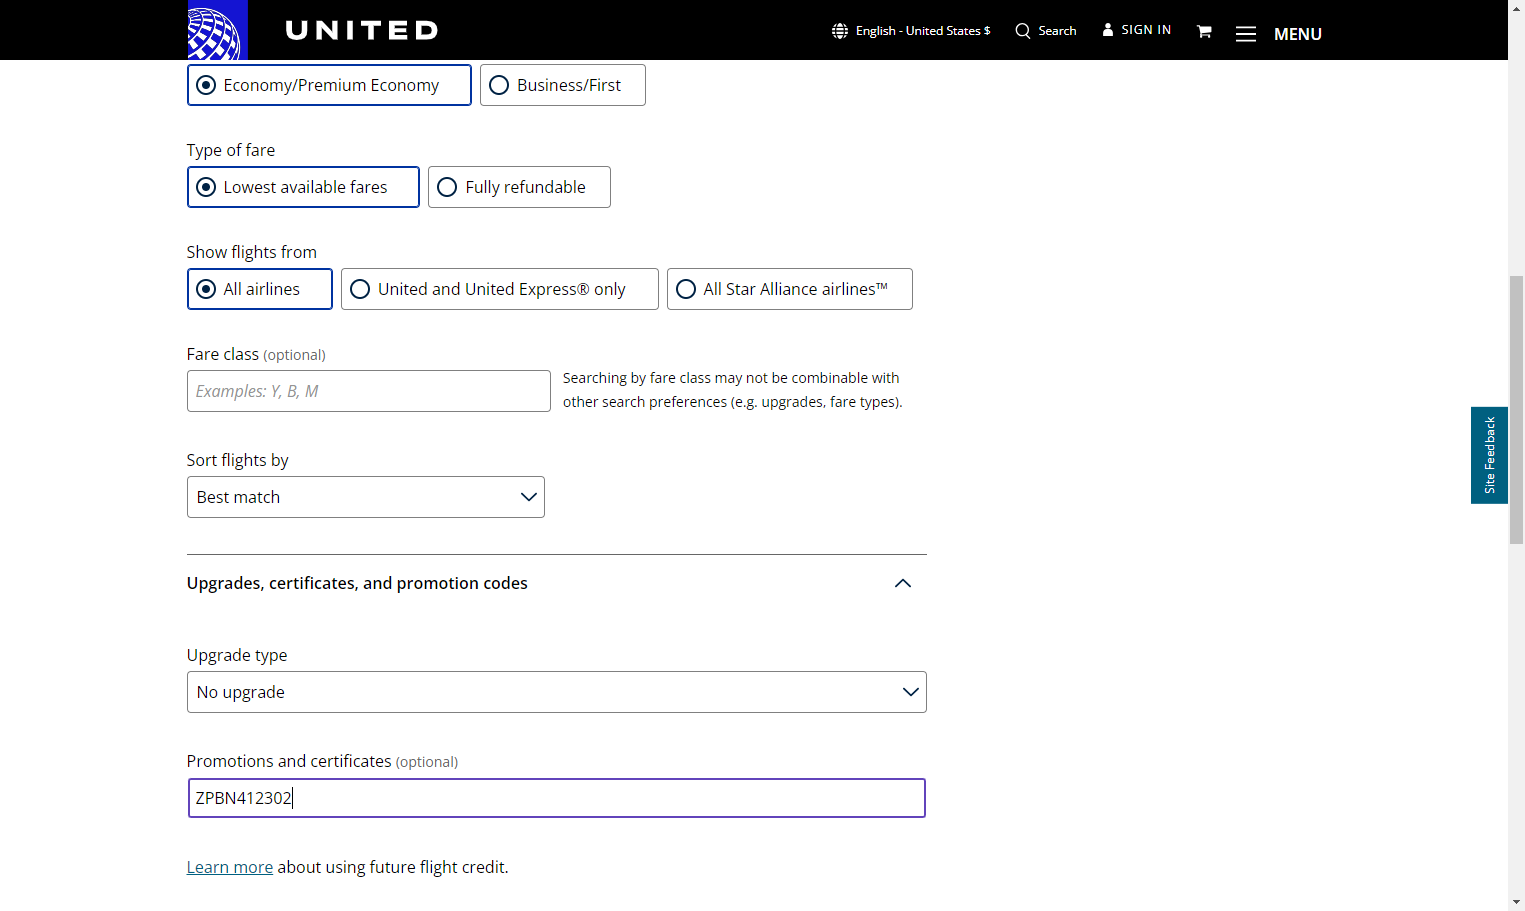1525x911 pixels.
Task: Click the SIGN IN person icon
Action: coord(1108,30)
